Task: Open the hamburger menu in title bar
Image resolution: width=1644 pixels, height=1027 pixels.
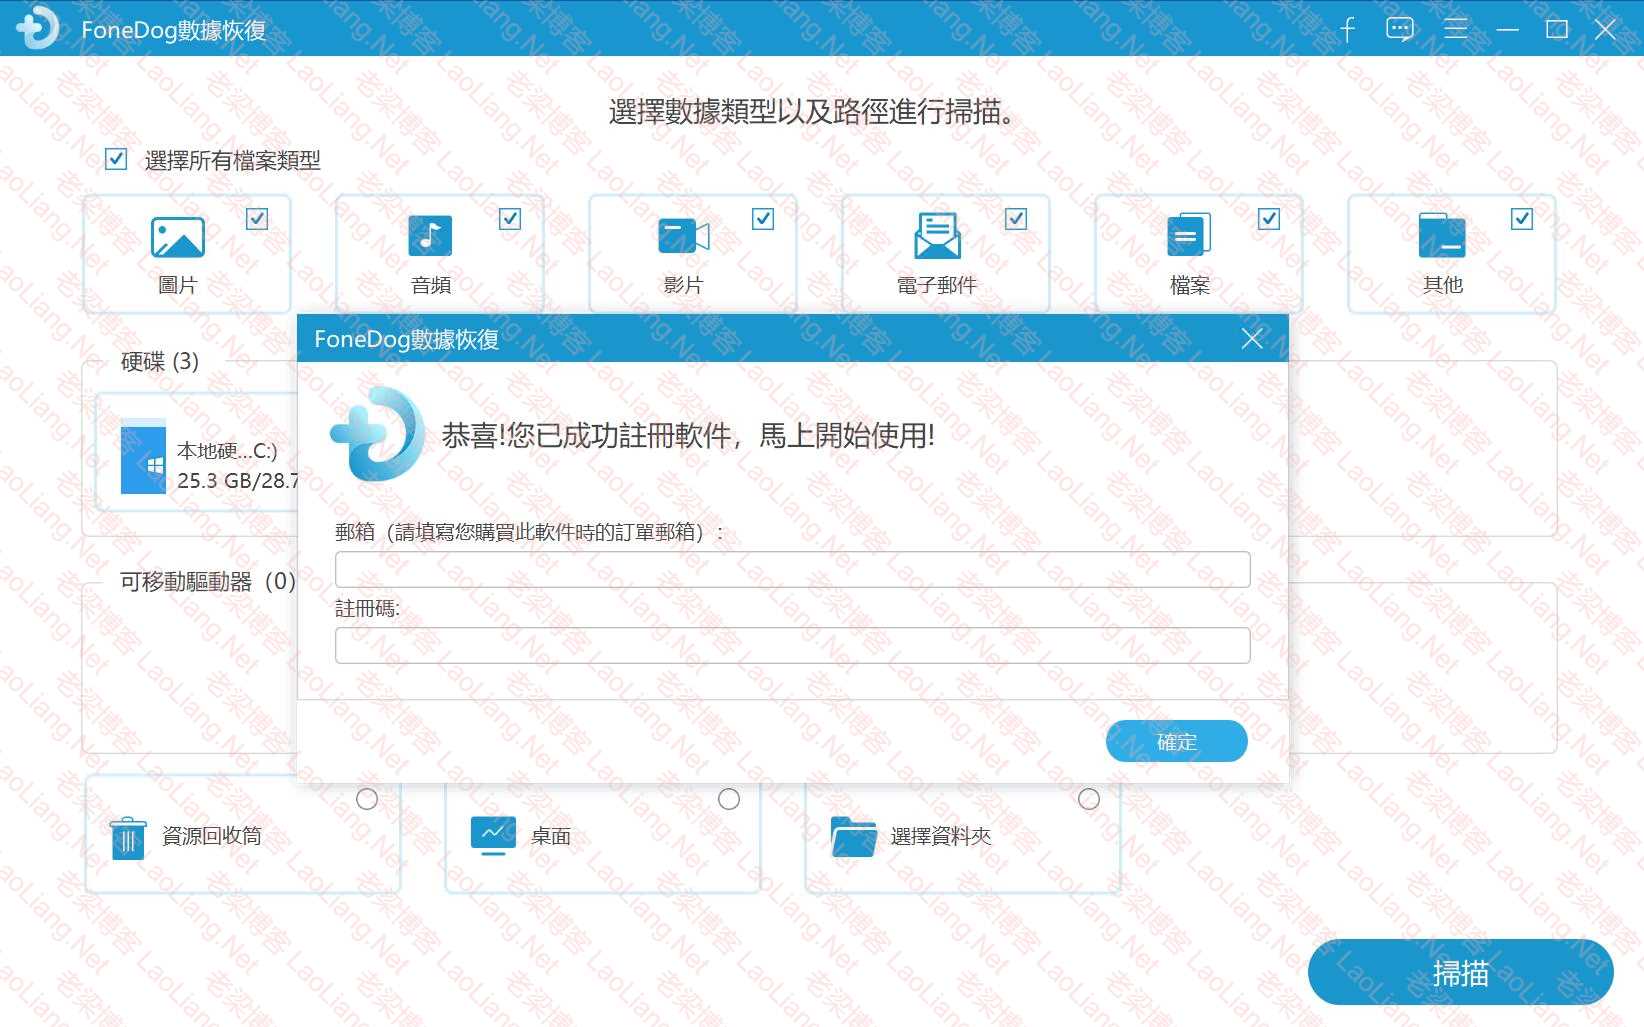Action: (1455, 30)
